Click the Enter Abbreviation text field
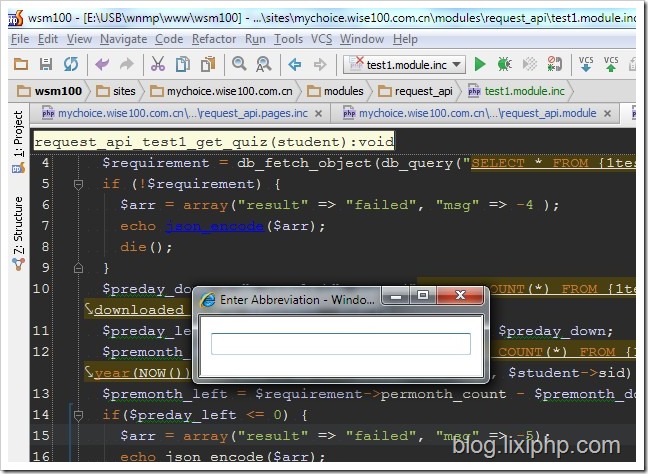Screen dimensions: 648x474 click(341, 344)
